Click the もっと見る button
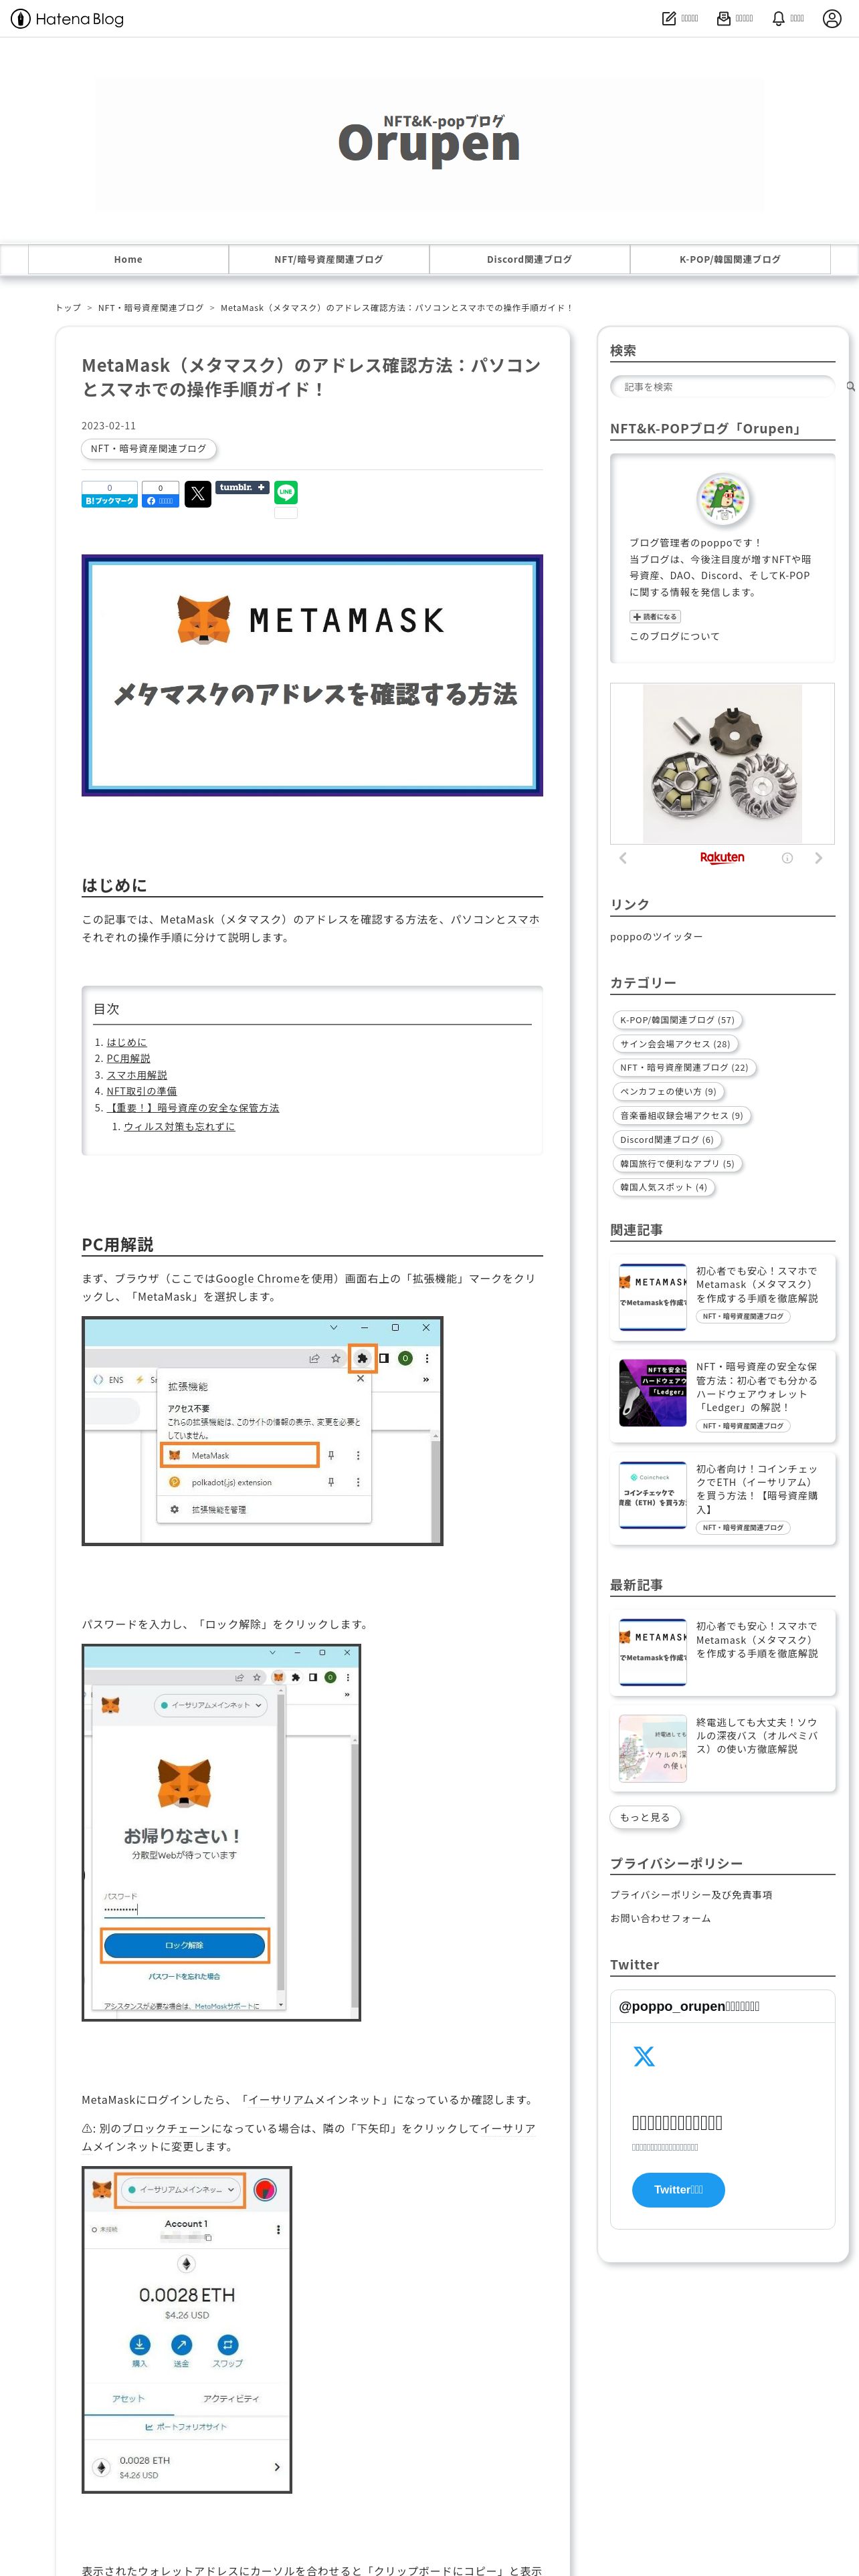 click(x=645, y=1817)
